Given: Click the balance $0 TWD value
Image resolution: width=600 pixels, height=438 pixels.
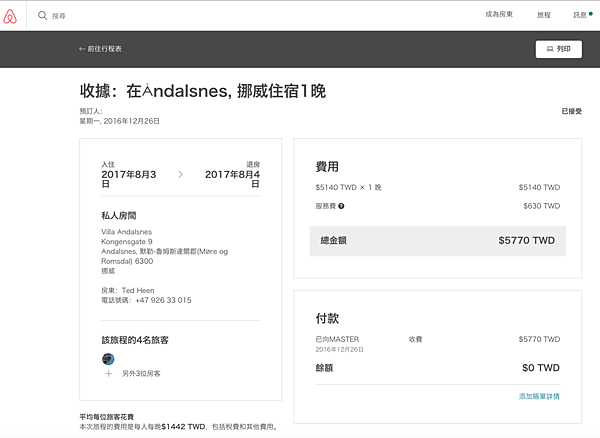Looking at the screenshot, I should tap(541, 368).
